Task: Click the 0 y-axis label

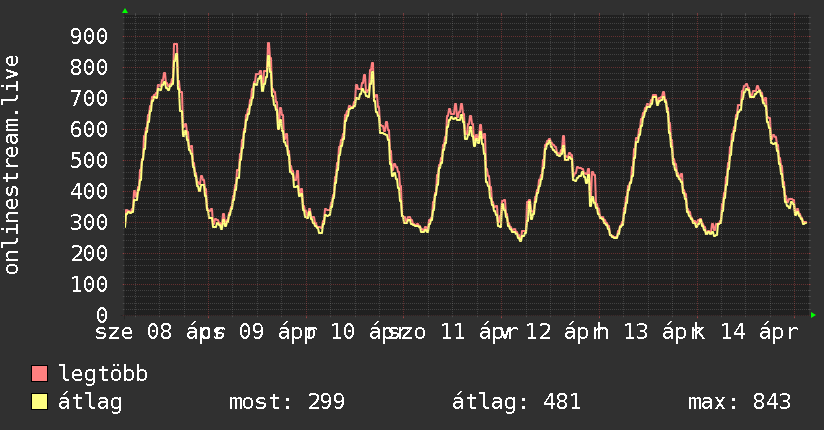Action: [x=102, y=315]
